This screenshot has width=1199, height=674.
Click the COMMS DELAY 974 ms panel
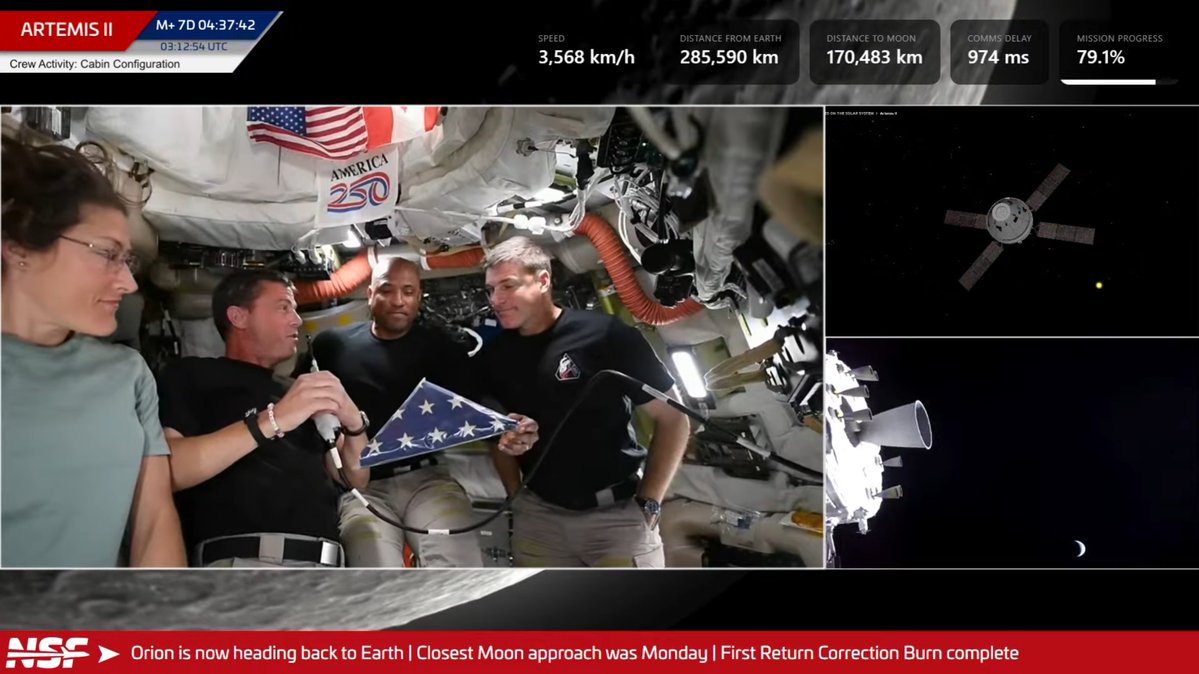pos(999,50)
